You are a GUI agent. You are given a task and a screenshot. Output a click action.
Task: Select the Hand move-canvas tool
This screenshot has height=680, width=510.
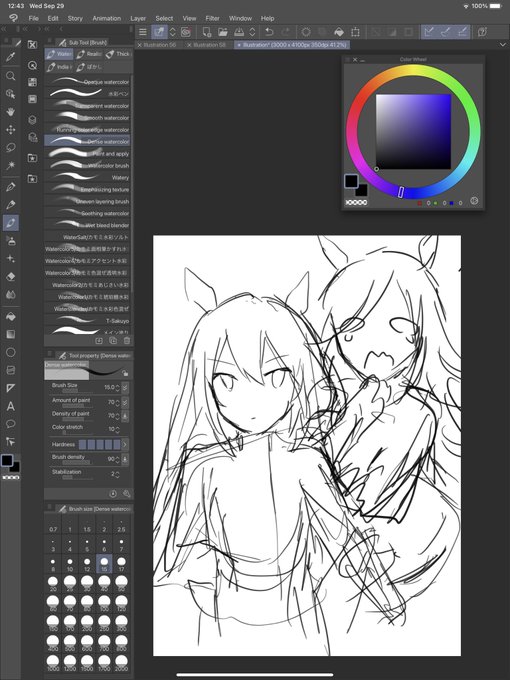(10, 112)
